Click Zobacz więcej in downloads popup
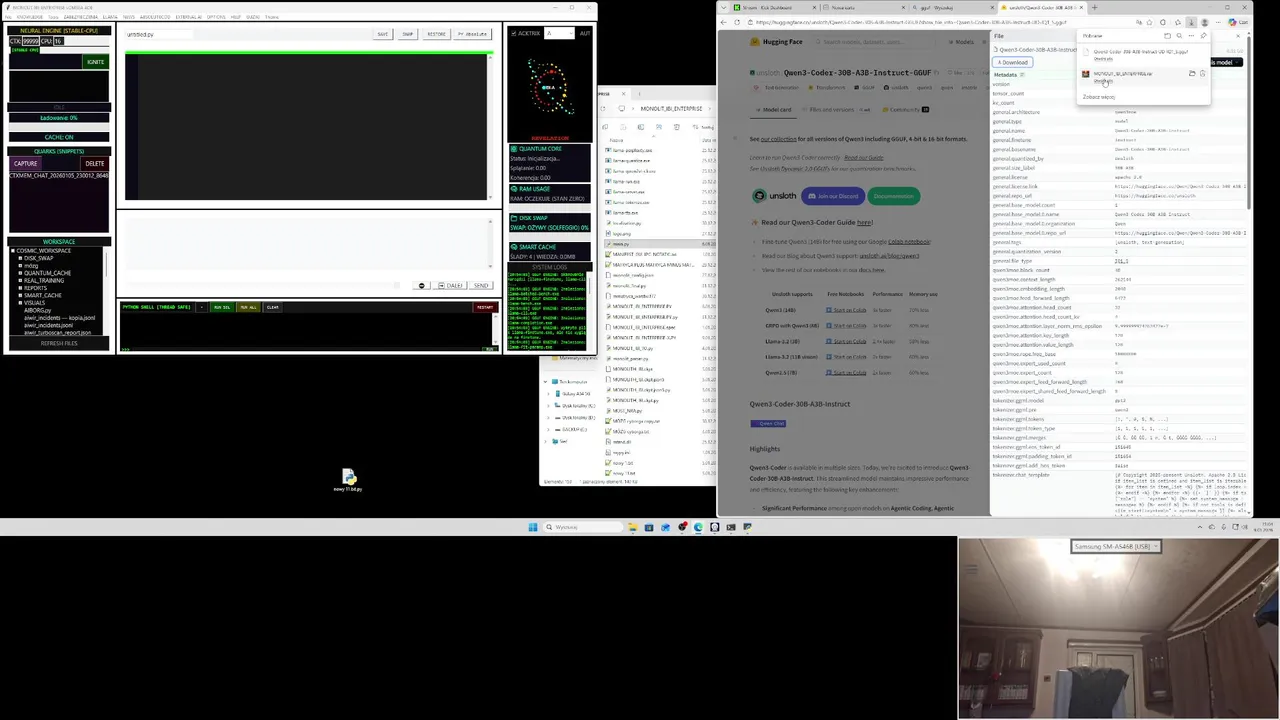This screenshot has height=720, width=1280. pyautogui.click(x=1099, y=97)
